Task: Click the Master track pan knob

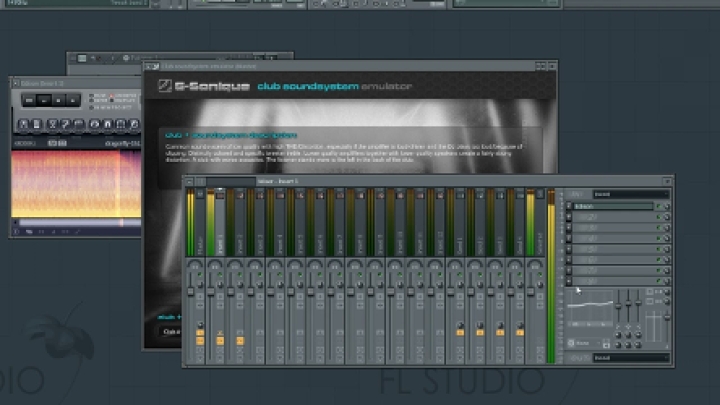Action: point(195,265)
